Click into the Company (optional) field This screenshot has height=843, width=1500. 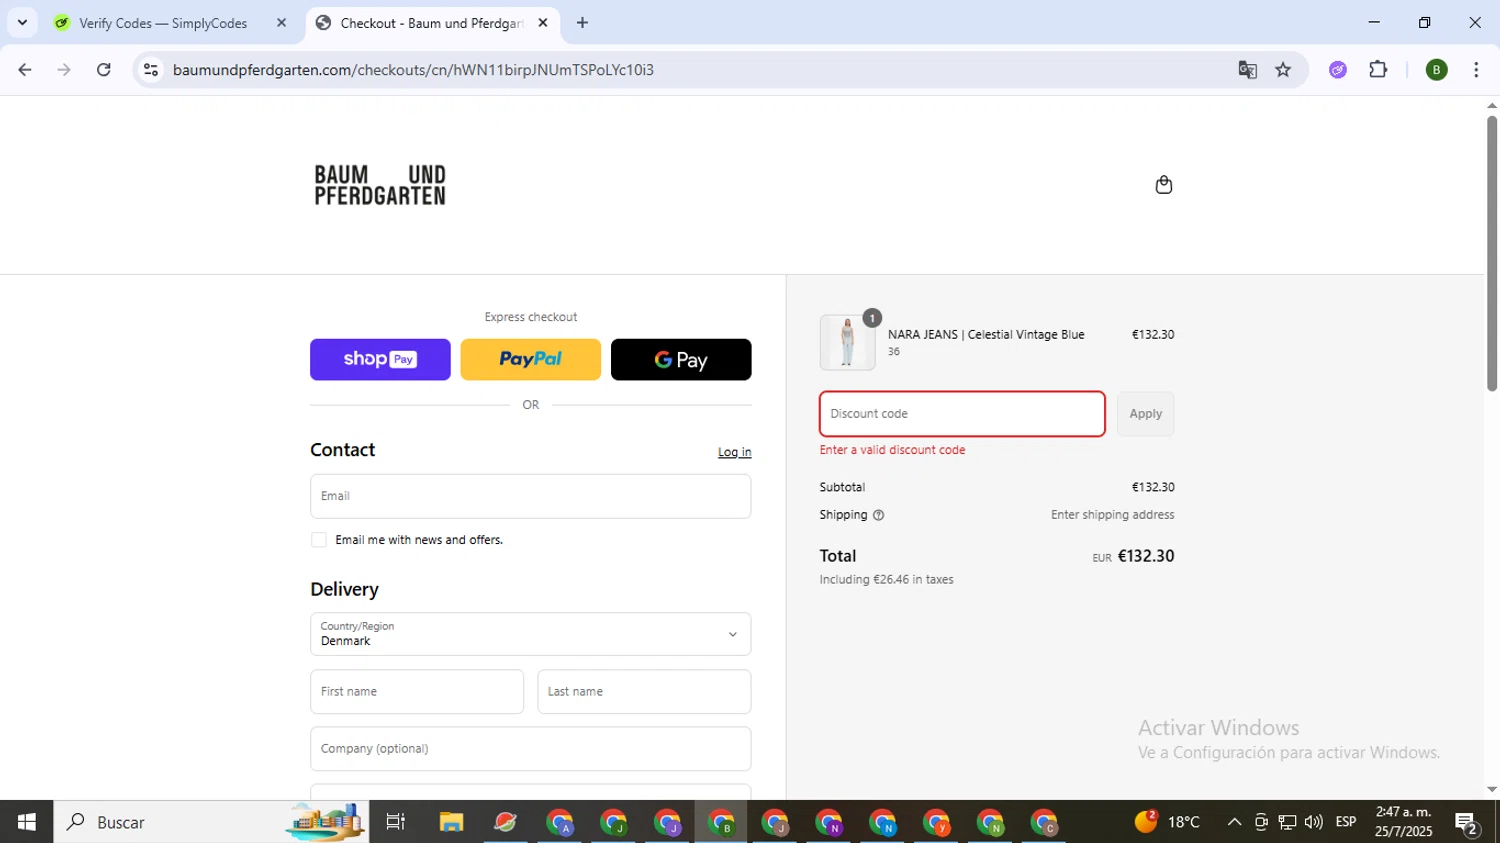(x=530, y=749)
